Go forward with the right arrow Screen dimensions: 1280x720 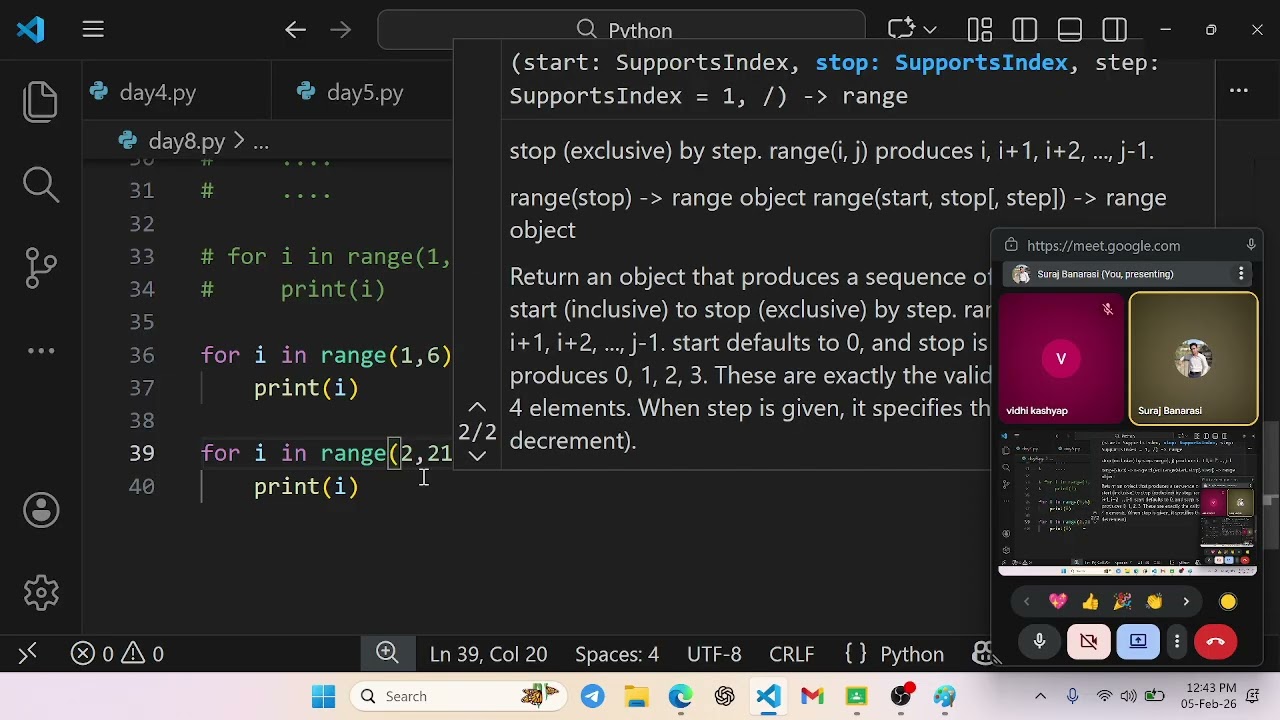[x=340, y=30]
